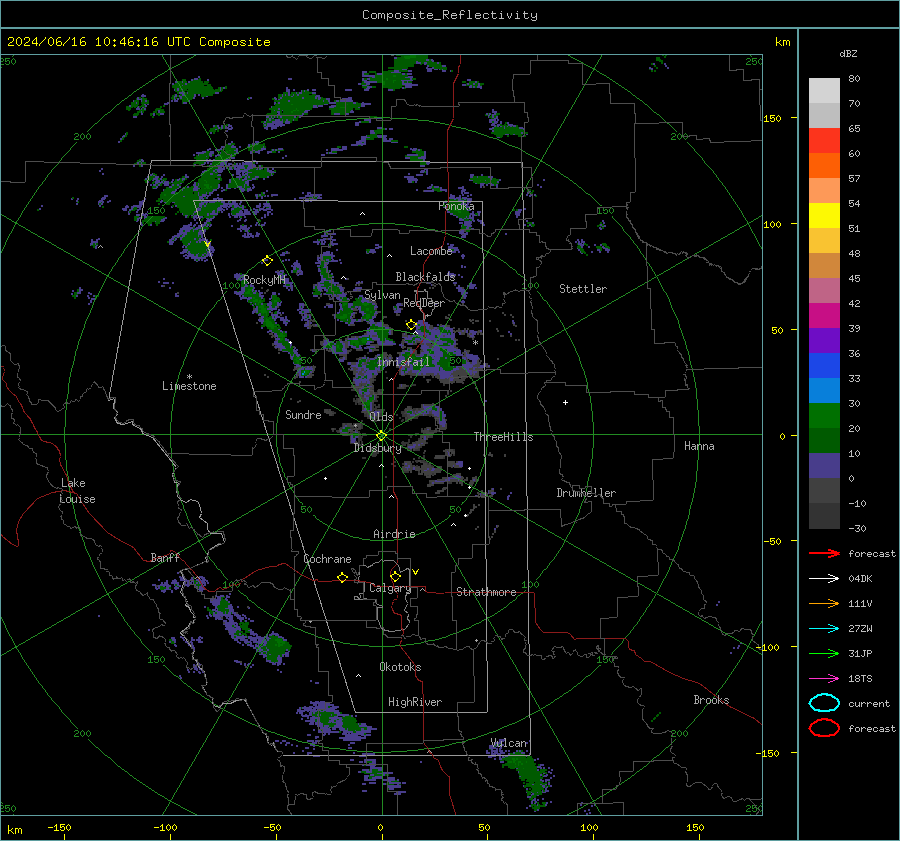The image size is (900, 841).
Task: Select the red 65 dBZ color swatch
Action: (824, 140)
